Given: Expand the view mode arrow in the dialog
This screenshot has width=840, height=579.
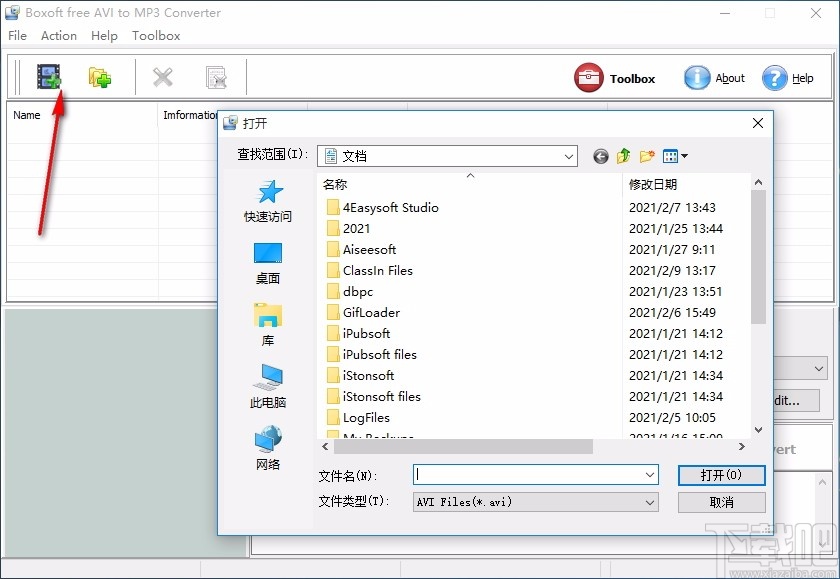Looking at the screenshot, I should click(x=683, y=156).
